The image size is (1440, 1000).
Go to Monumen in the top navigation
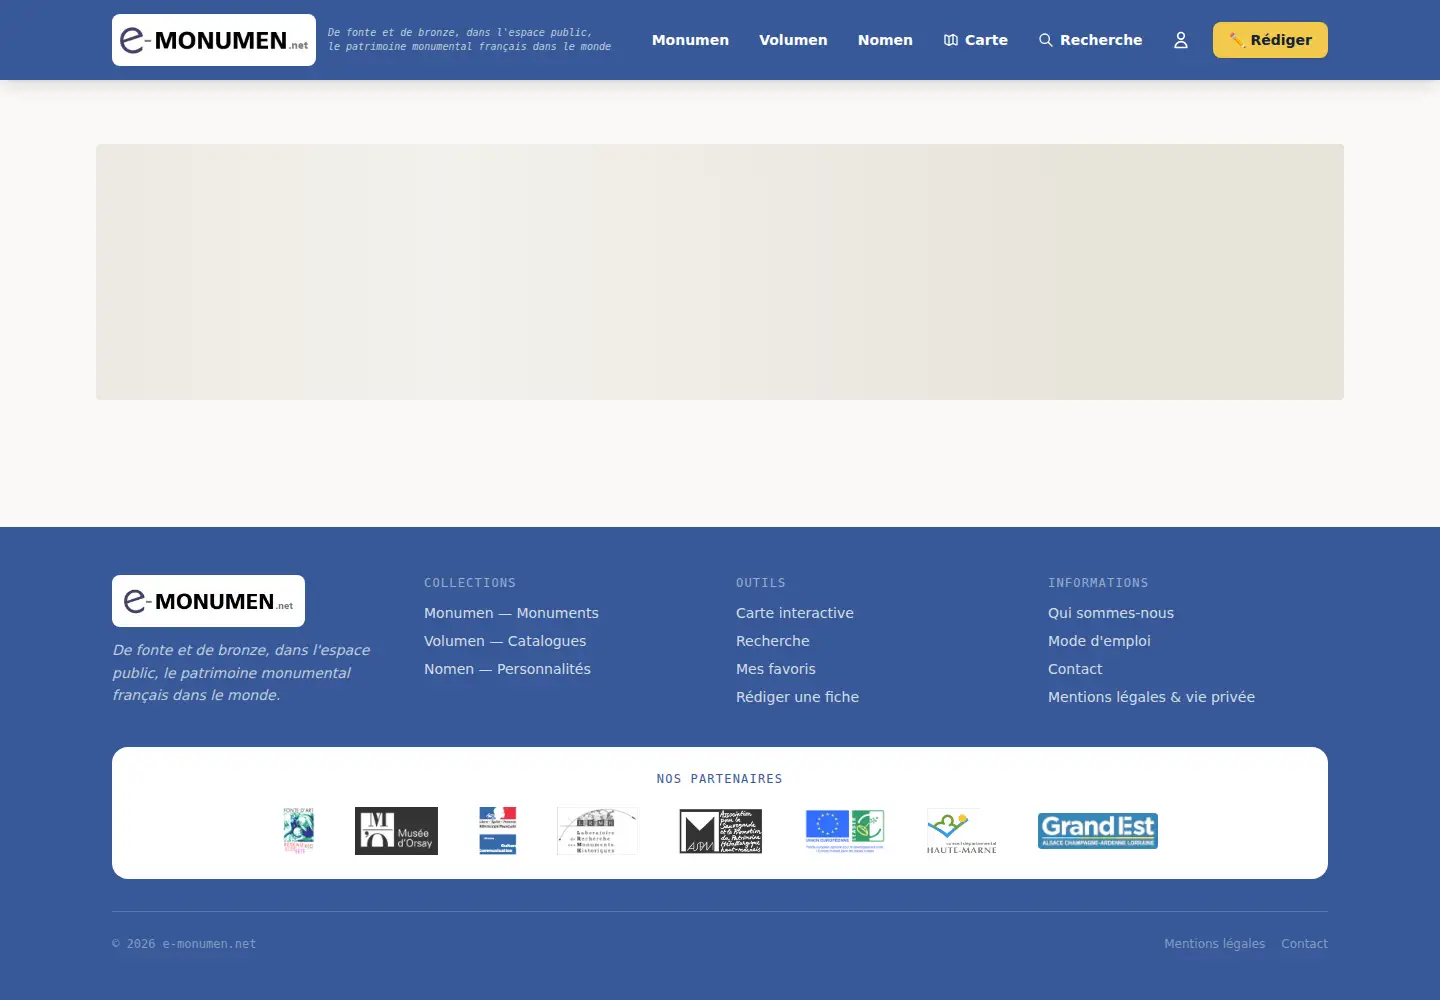pos(690,40)
